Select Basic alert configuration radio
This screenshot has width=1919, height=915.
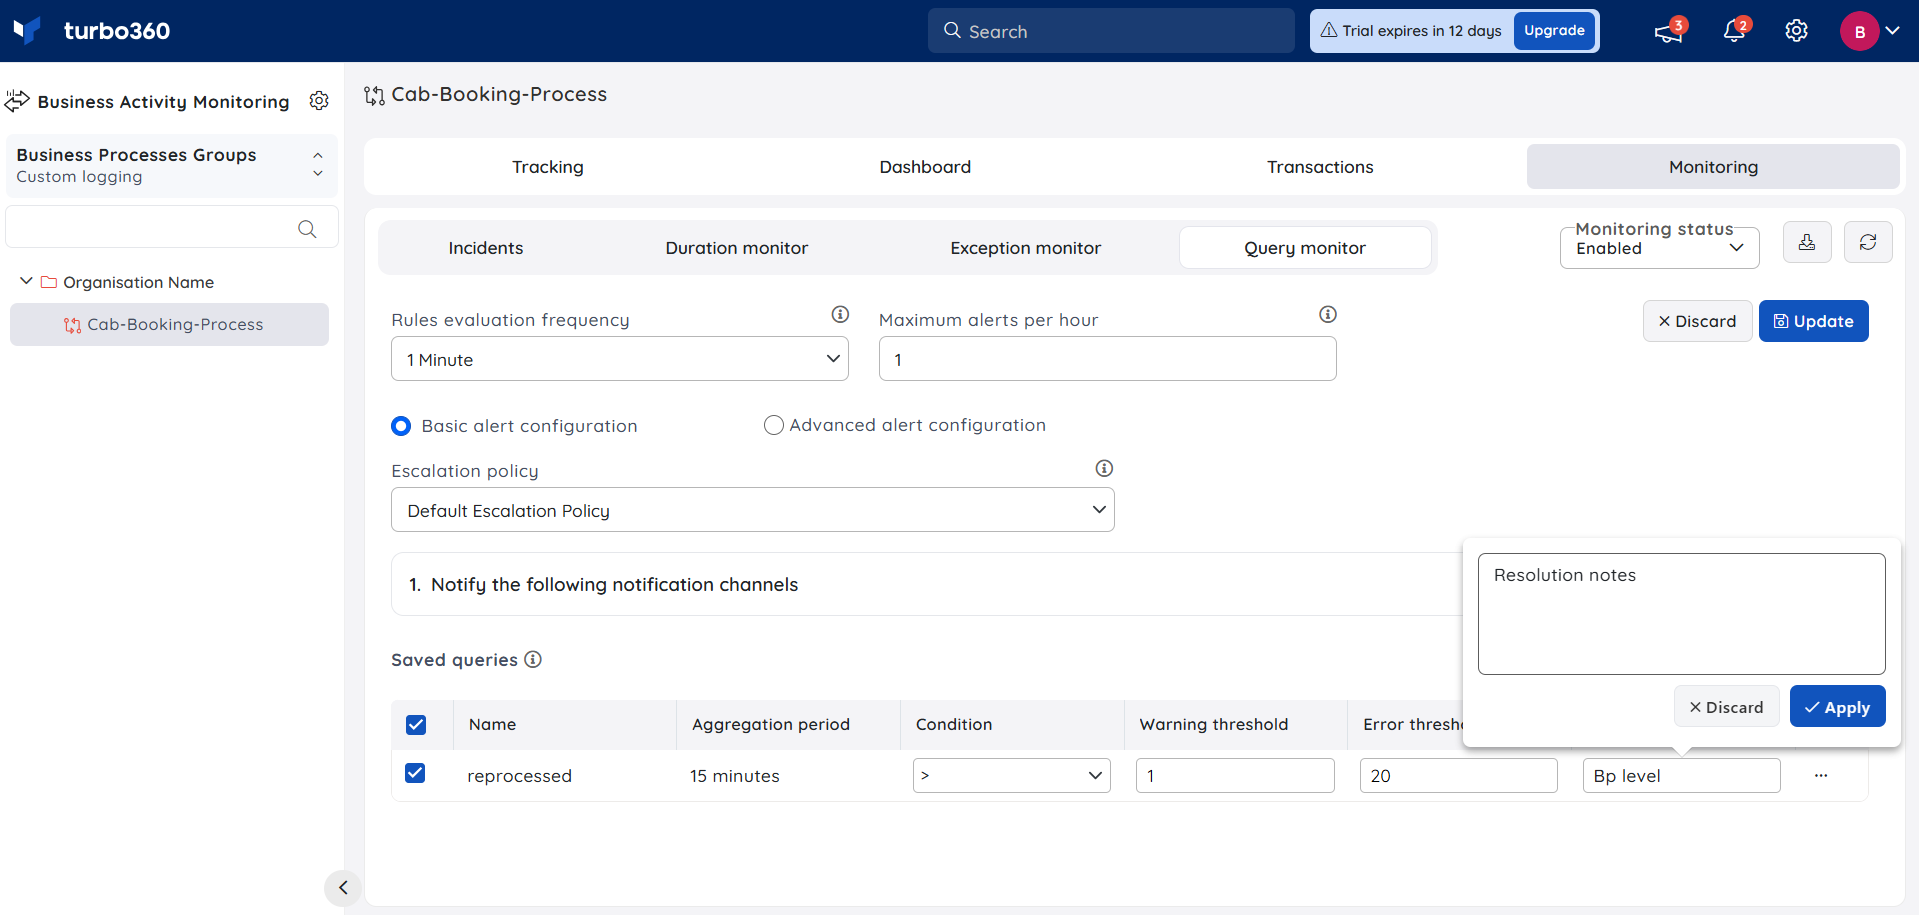(x=401, y=426)
